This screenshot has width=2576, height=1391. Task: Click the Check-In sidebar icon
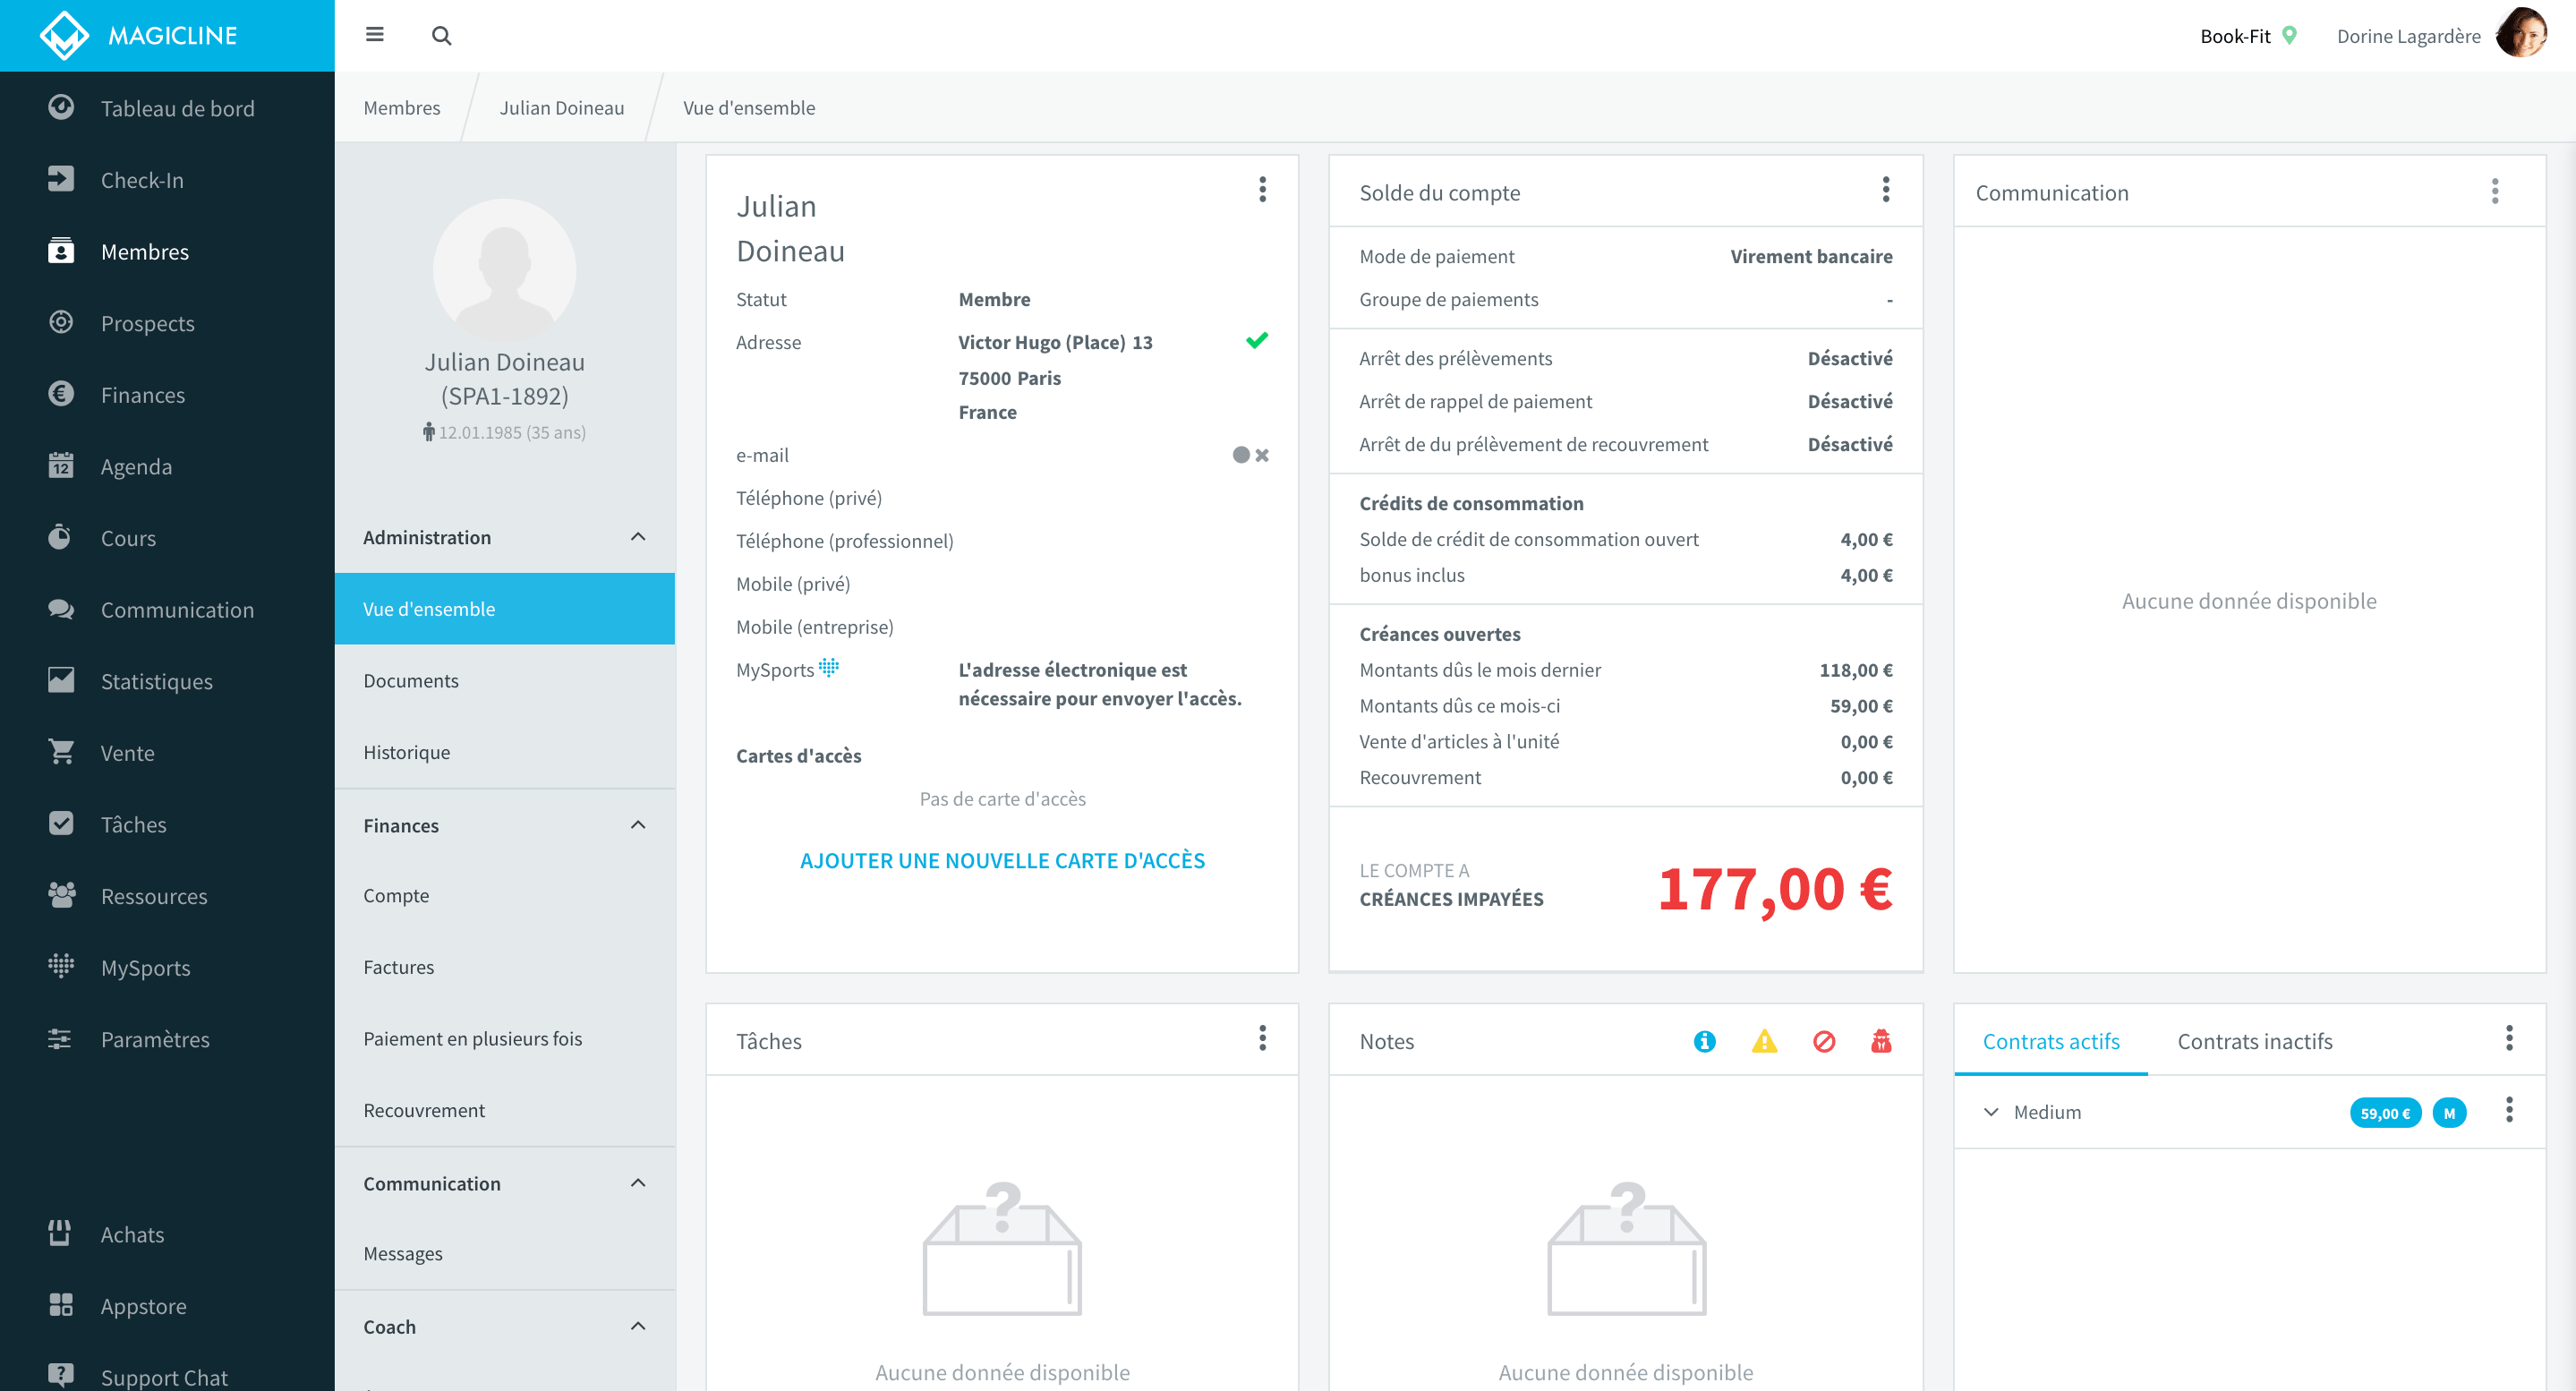coord(60,178)
